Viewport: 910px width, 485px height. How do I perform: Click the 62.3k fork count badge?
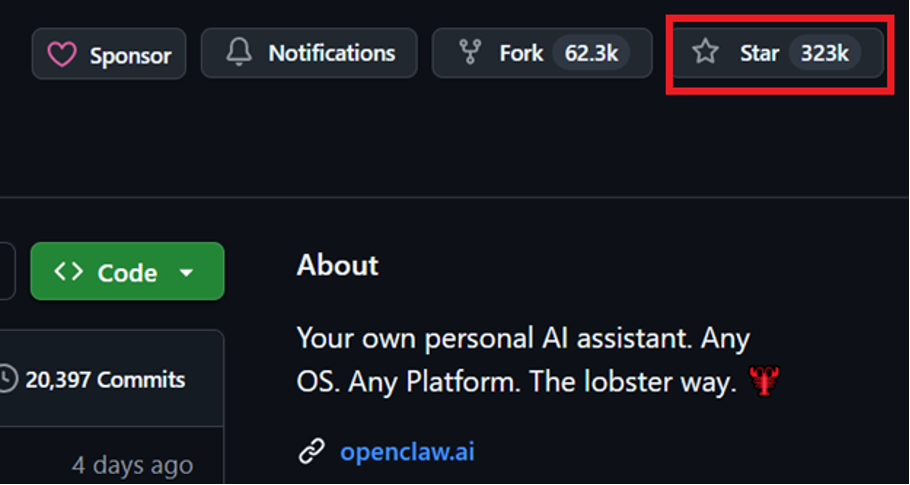pyautogui.click(x=591, y=53)
